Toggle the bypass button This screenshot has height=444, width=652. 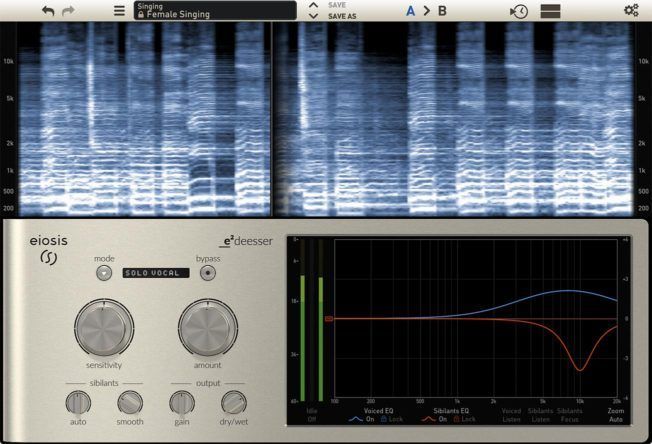click(x=207, y=273)
